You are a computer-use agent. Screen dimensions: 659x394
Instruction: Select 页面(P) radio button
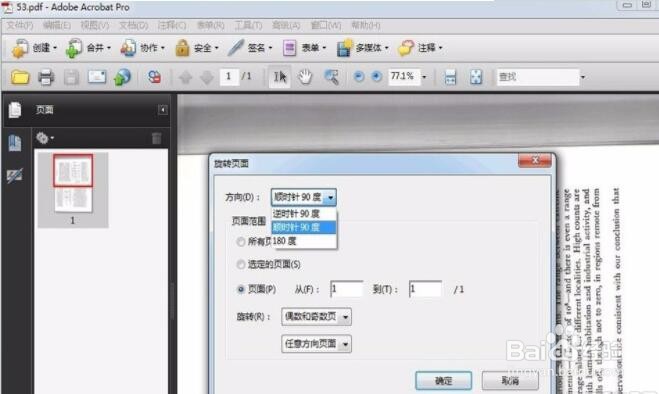(241, 289)
